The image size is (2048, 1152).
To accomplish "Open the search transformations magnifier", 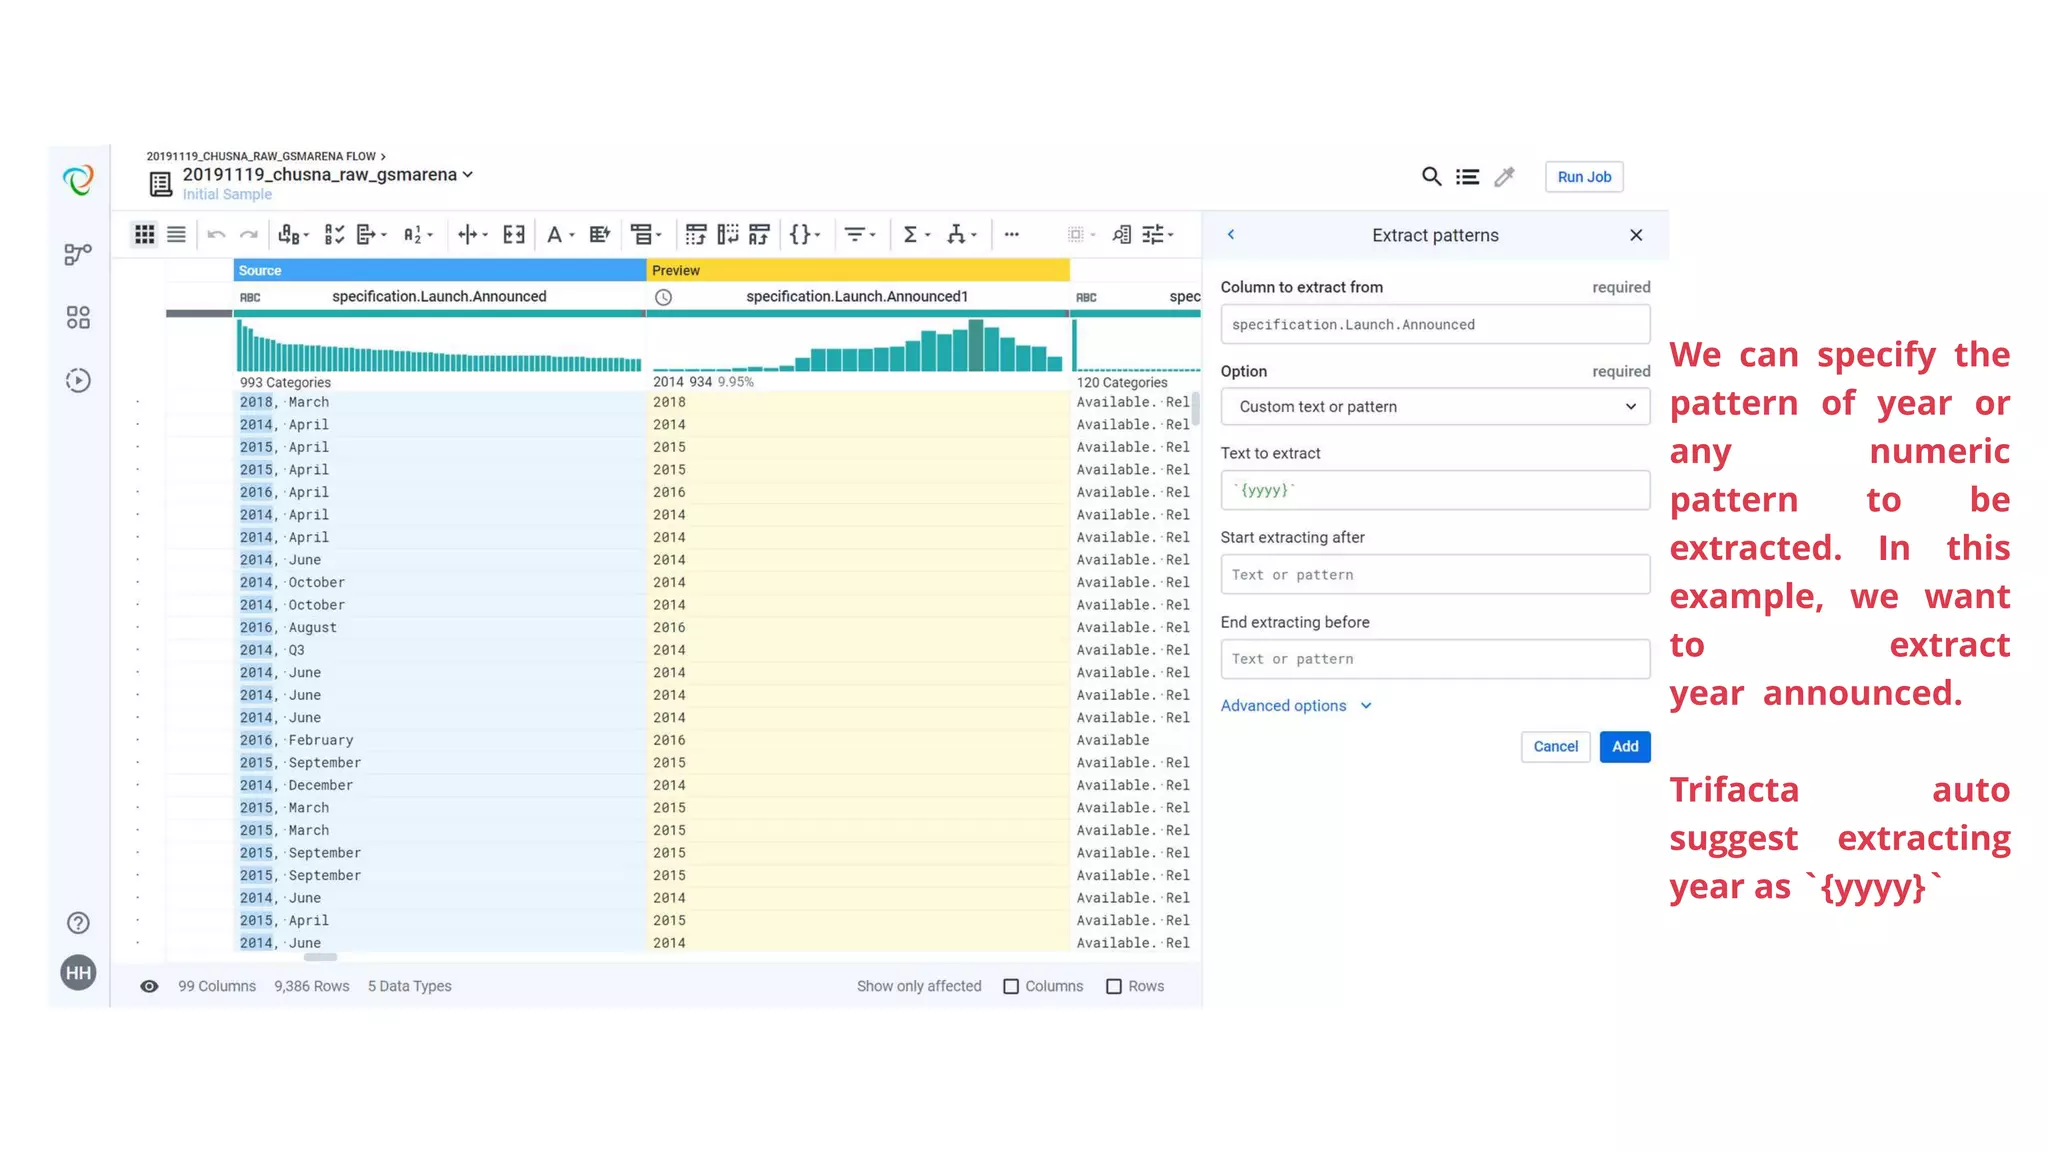I will 1432,177.
